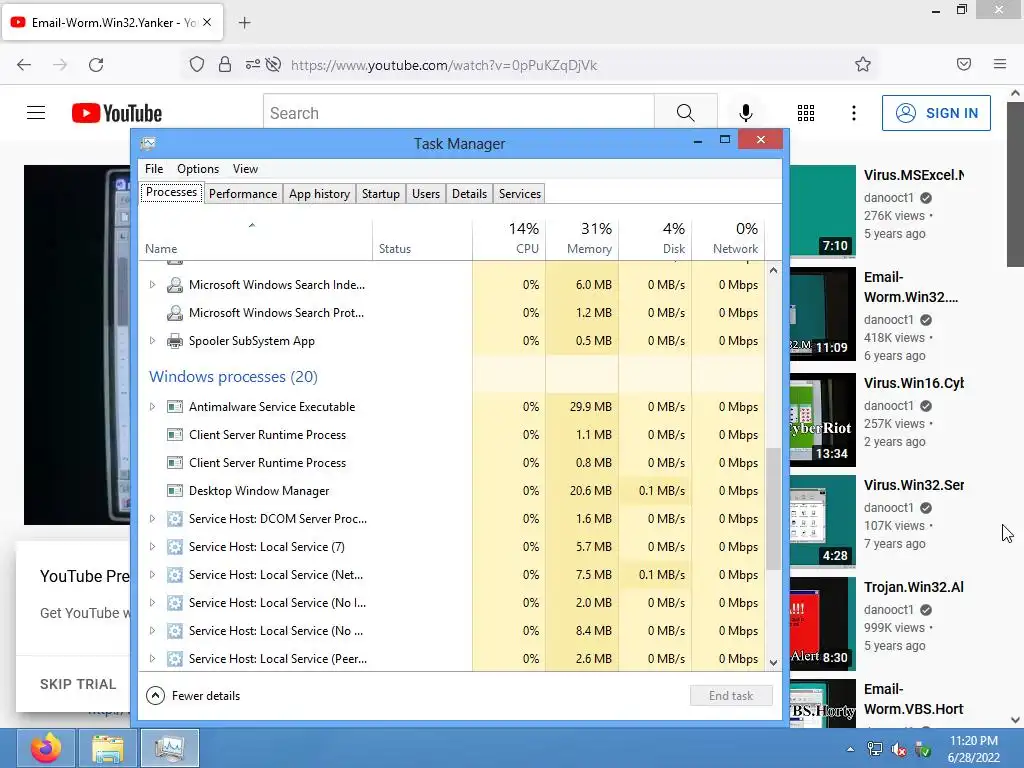Screen dimensions: 1024x768
Task: Open the Virus.Win32.Ser suggested video thumbnail
Action: tap(822, 520)
